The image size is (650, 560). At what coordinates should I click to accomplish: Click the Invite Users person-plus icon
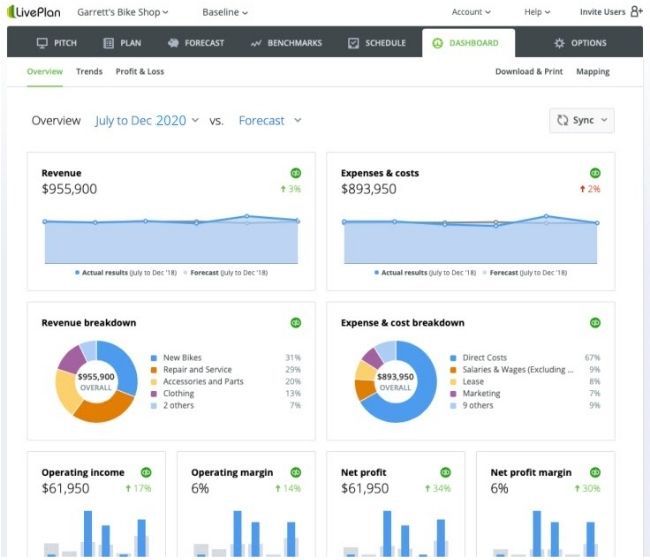[x=636, y=11]
